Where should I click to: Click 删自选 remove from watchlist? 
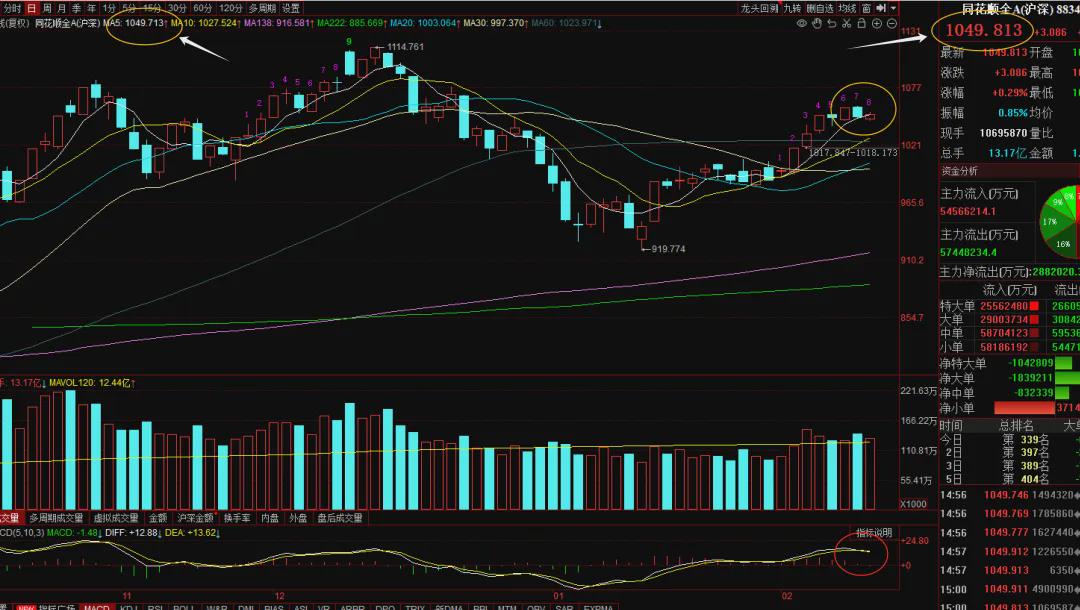[820, 8]
